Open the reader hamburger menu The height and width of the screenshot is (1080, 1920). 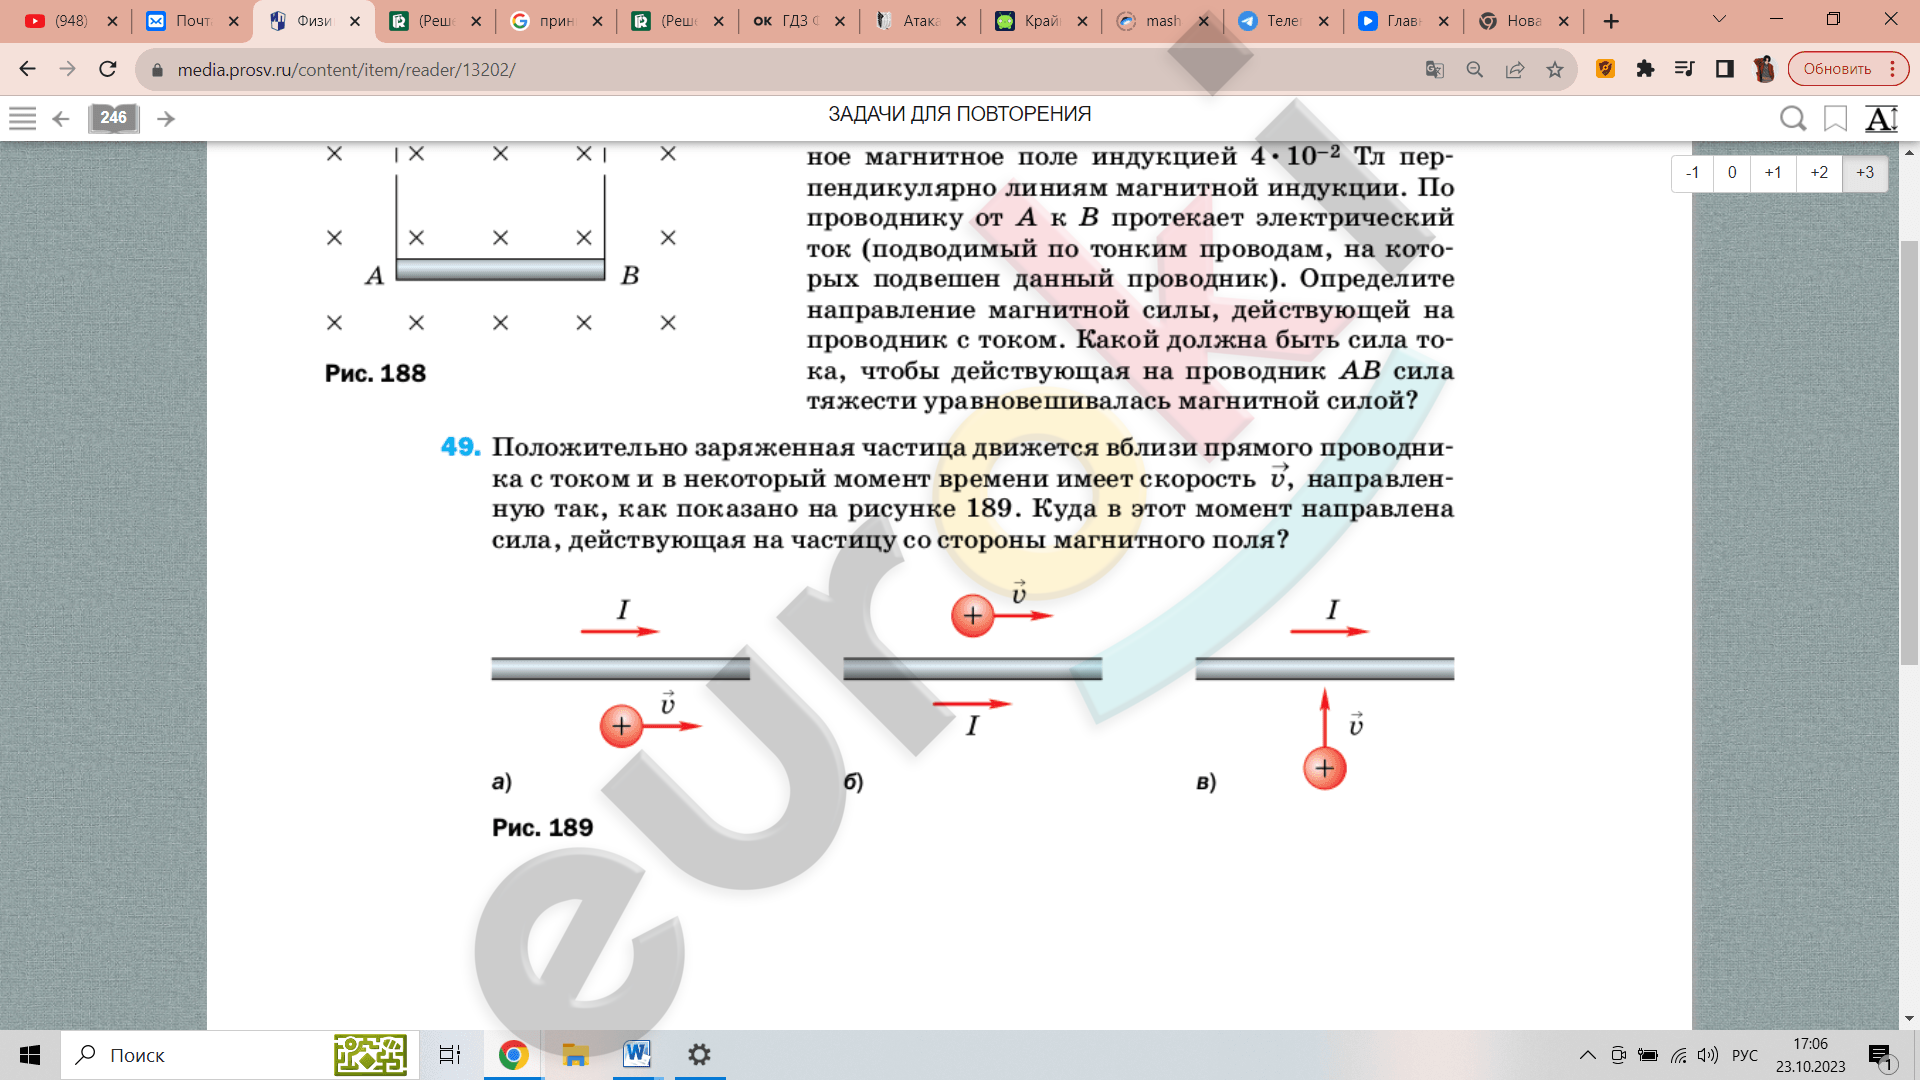(x=22, y=118)
